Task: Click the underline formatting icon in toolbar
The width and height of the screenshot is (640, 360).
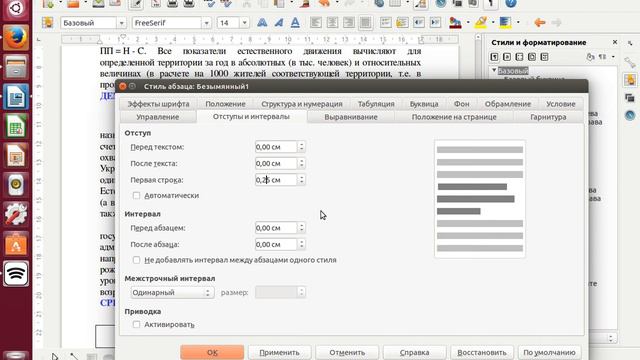Action: [x=295, y=22]
